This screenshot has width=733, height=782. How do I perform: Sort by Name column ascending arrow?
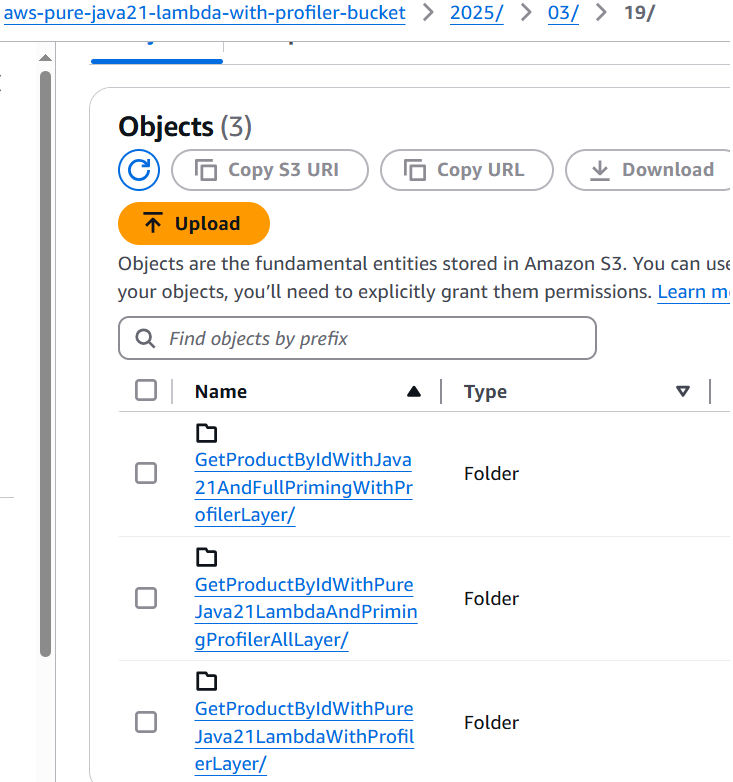[414, 391]
